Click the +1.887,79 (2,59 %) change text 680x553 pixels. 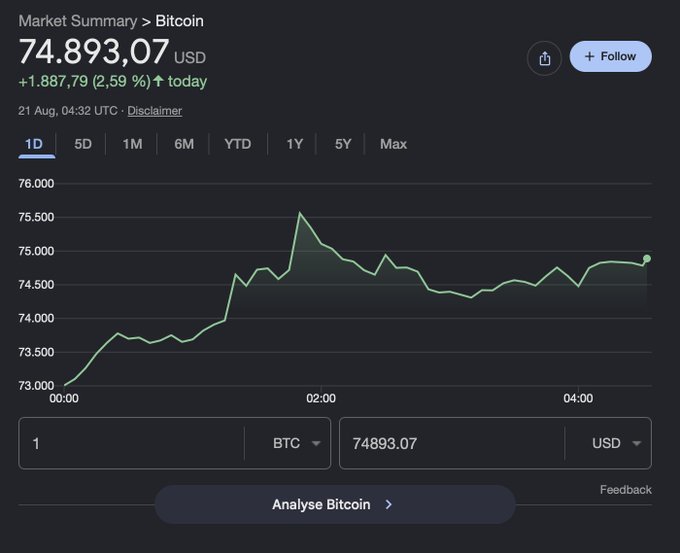[85, 81]
